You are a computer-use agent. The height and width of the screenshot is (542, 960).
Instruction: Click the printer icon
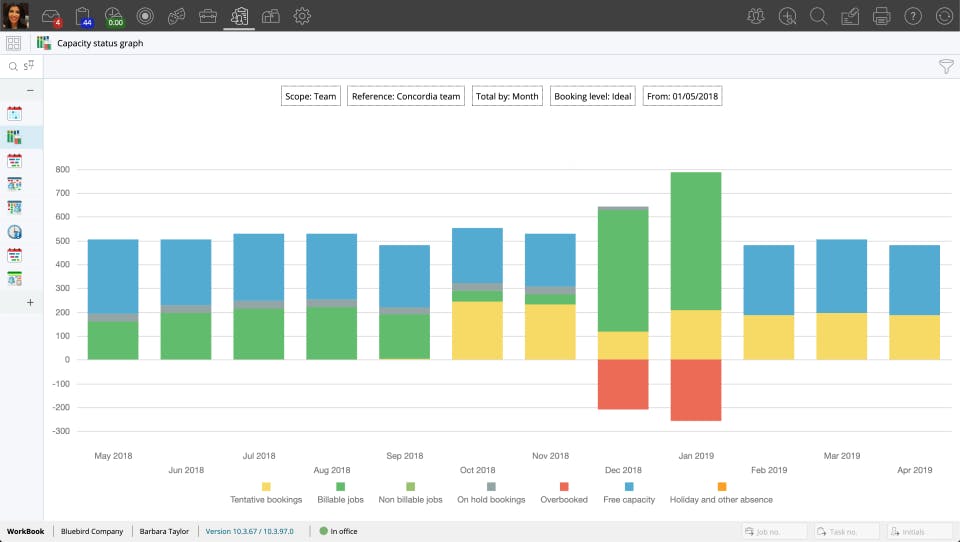(x=881, y=16)
